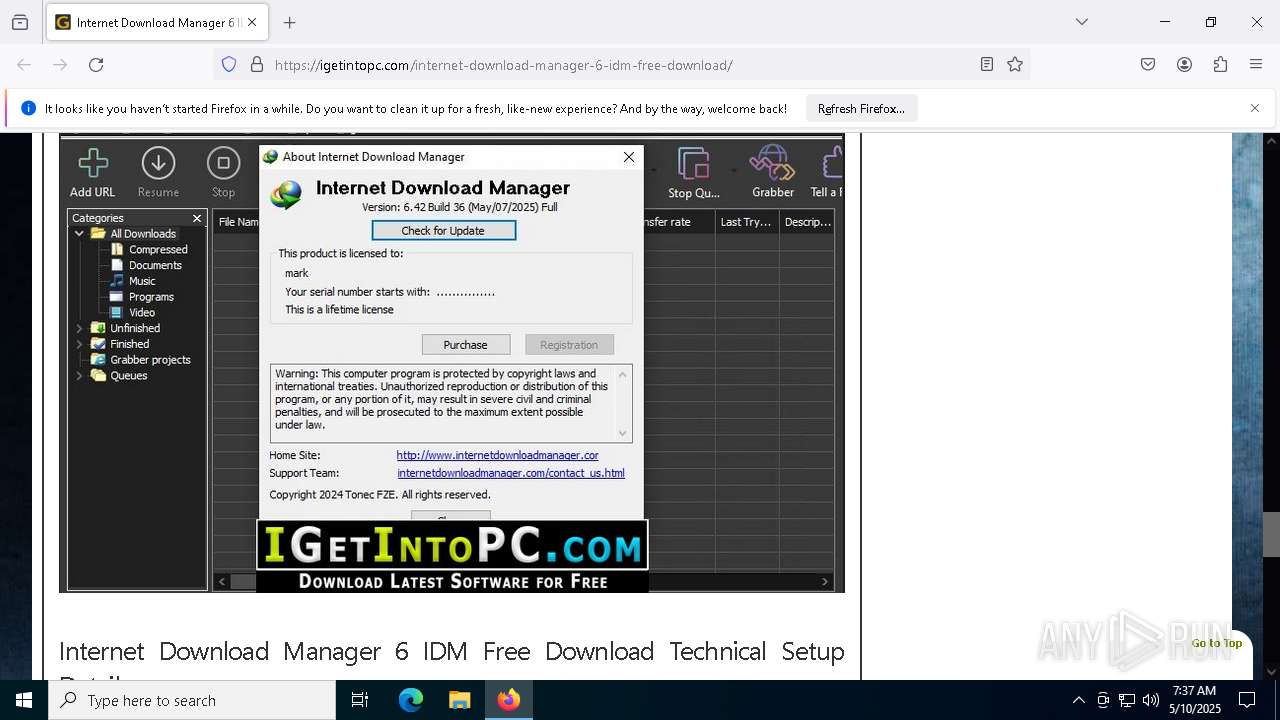Open File Explorer from the taskbar
This screenshot has width=1280, height=720.
coord(459,700)
